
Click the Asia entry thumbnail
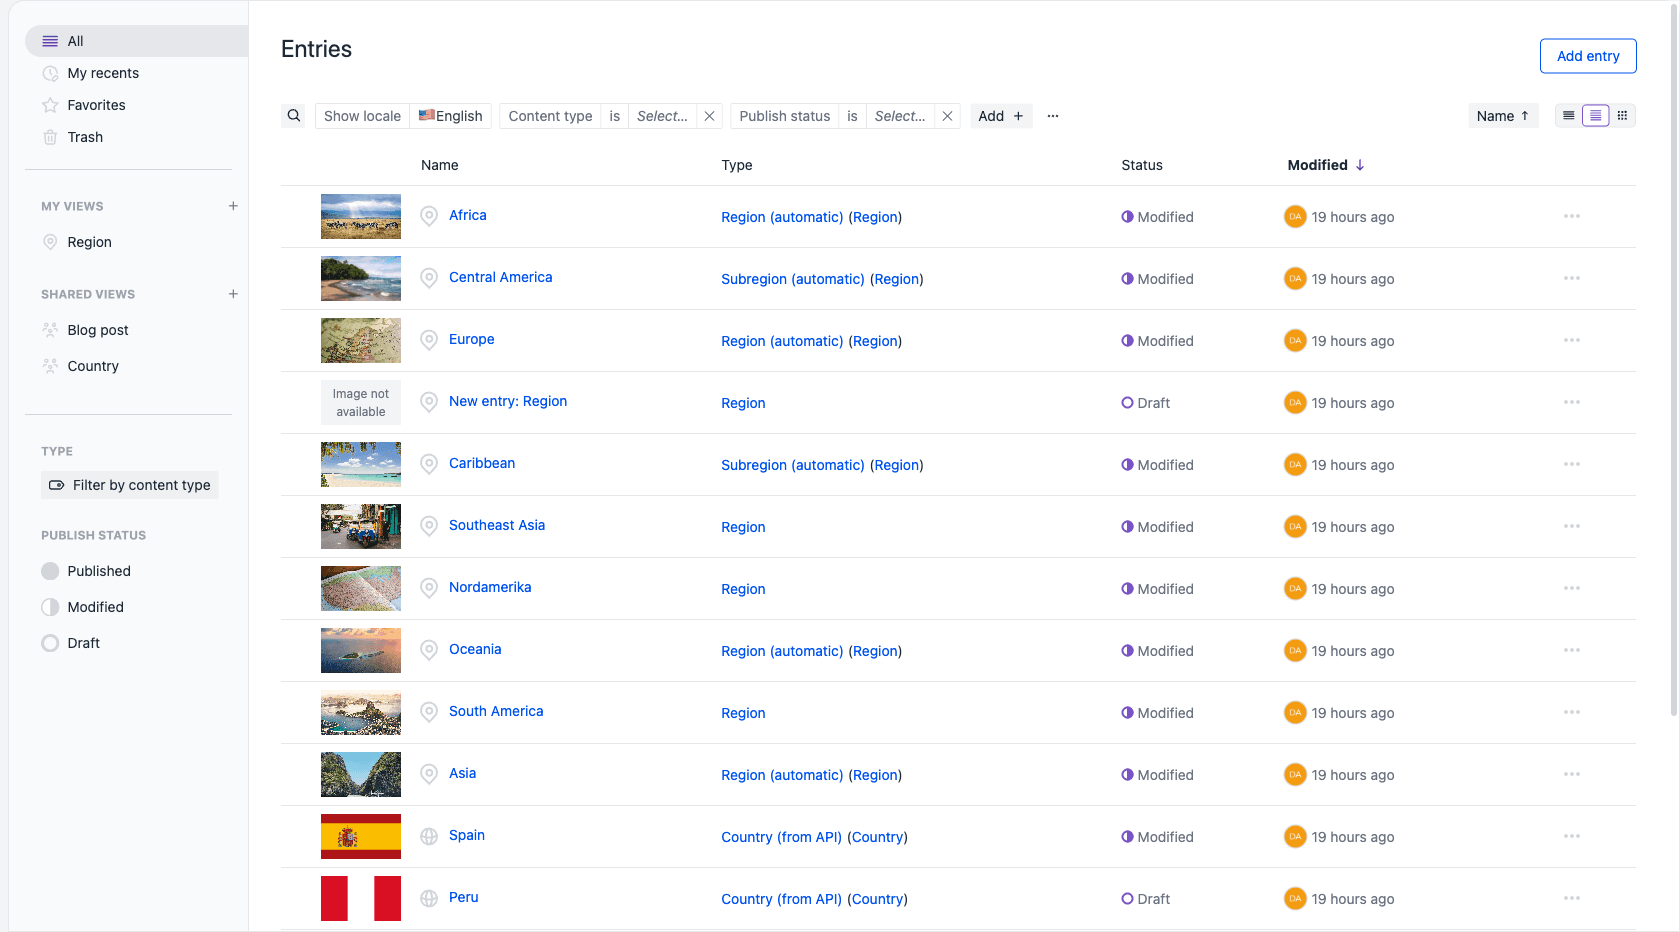(x=361, y=774)
